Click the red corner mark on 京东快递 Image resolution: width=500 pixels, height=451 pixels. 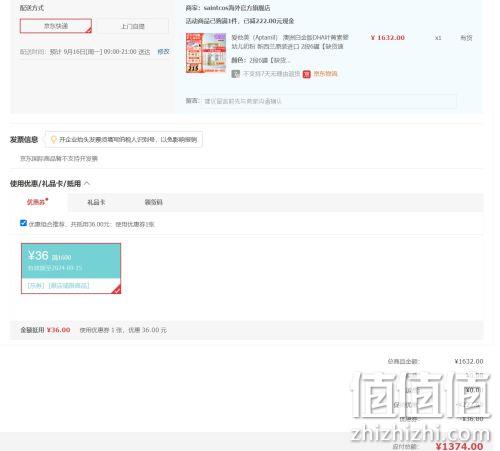tap(88, 30)
